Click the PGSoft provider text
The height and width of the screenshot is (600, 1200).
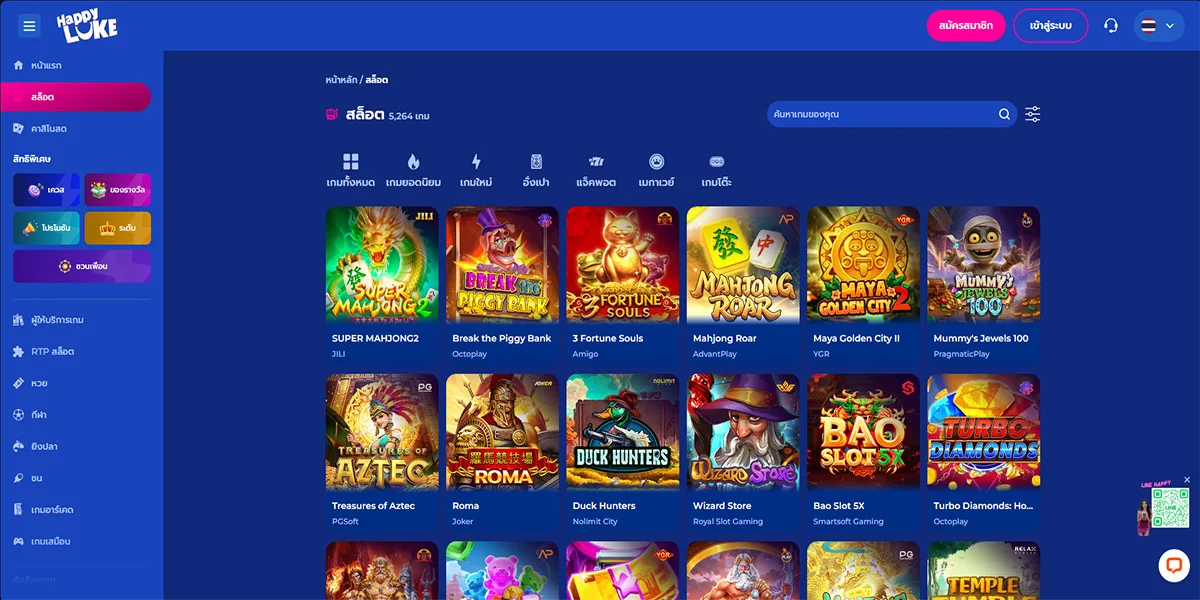pyautogui.click(x=345, y=521)
